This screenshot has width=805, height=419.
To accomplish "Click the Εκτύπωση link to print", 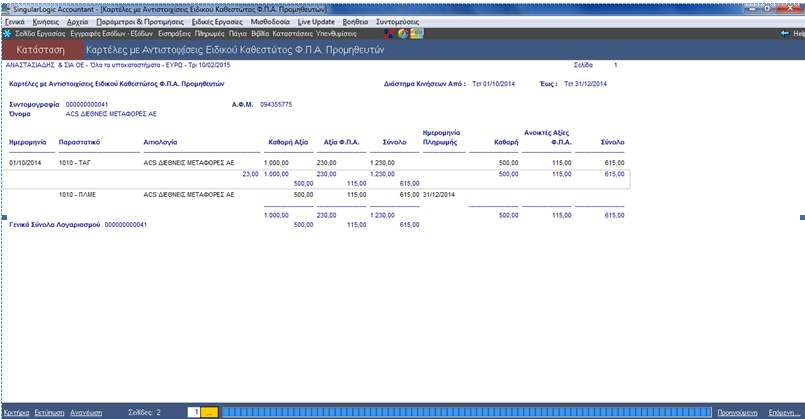I will pyautogui.click(x=49, y=412).
